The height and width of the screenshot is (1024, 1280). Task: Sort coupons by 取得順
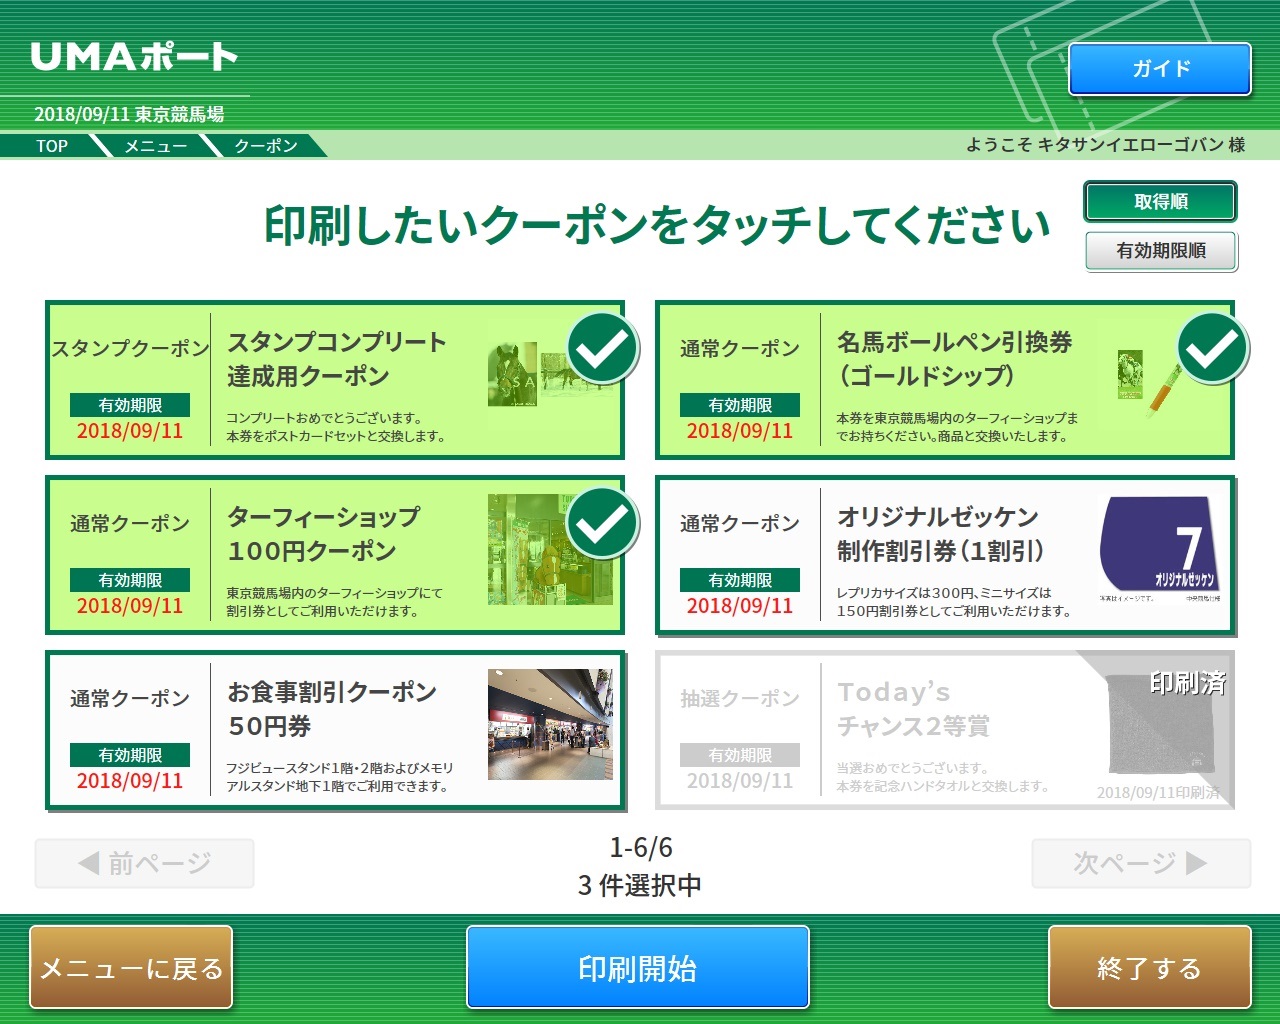point(1160,202)
